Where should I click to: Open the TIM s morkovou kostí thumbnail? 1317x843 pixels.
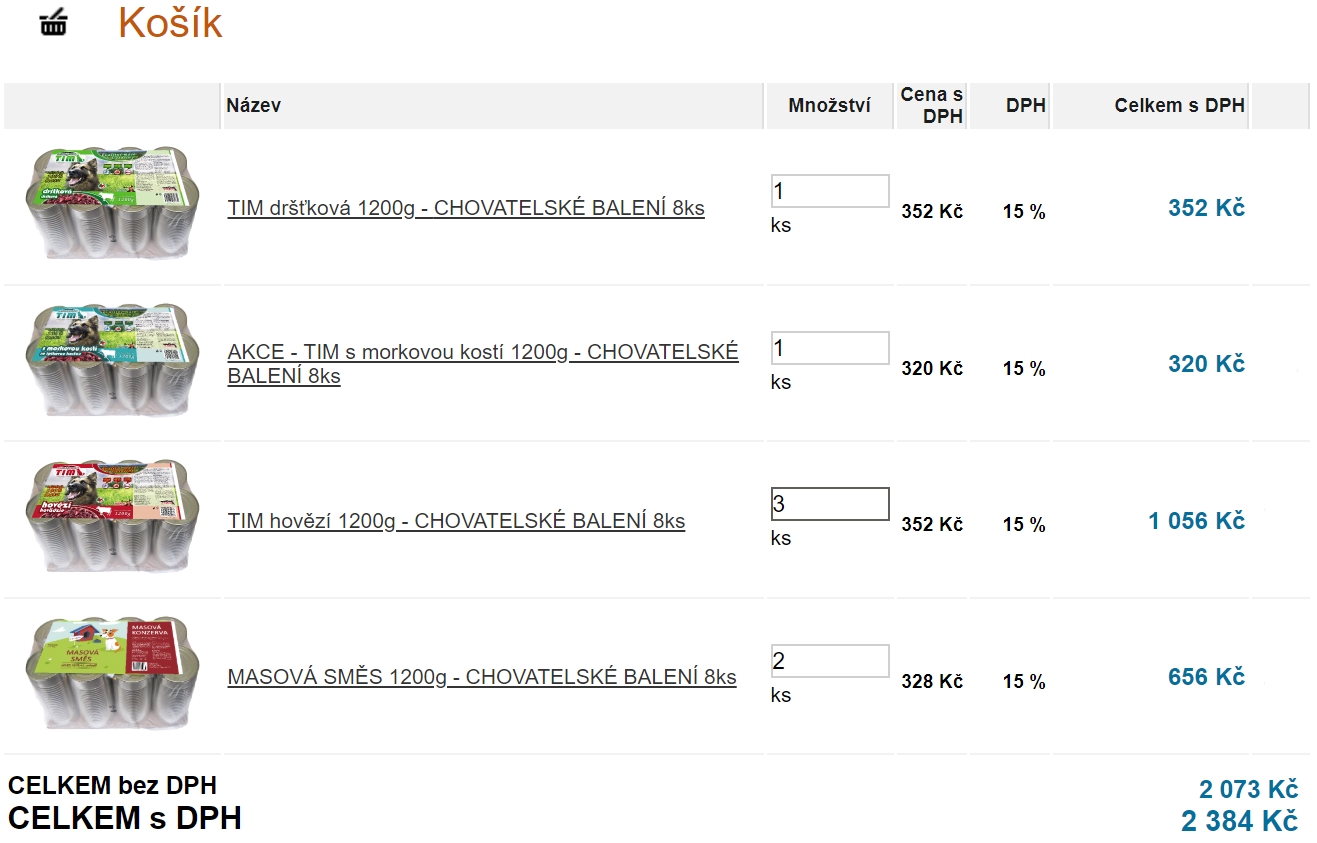(112, 361)
